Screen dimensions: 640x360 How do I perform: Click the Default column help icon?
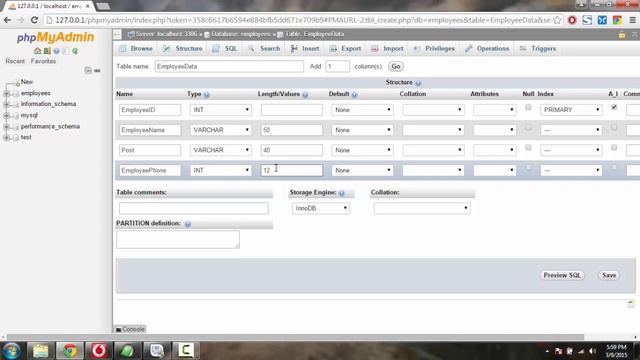coord(354,95)
